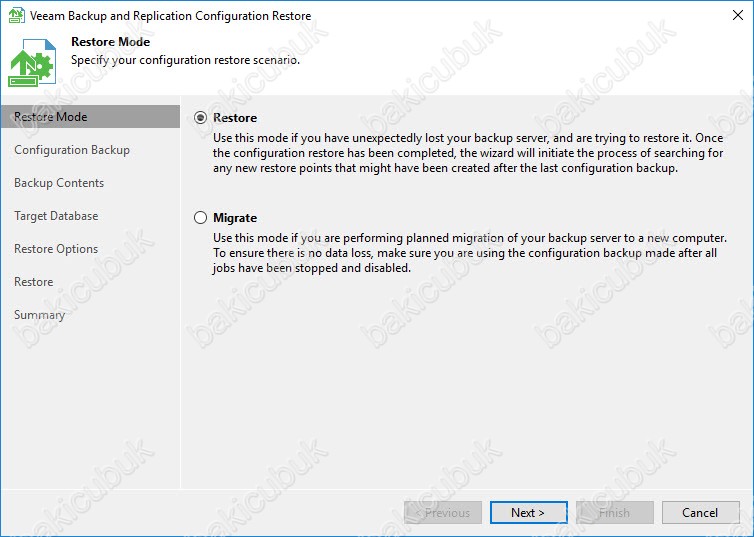
Task: Go to the Restore Options step
Action: (56, 249)
